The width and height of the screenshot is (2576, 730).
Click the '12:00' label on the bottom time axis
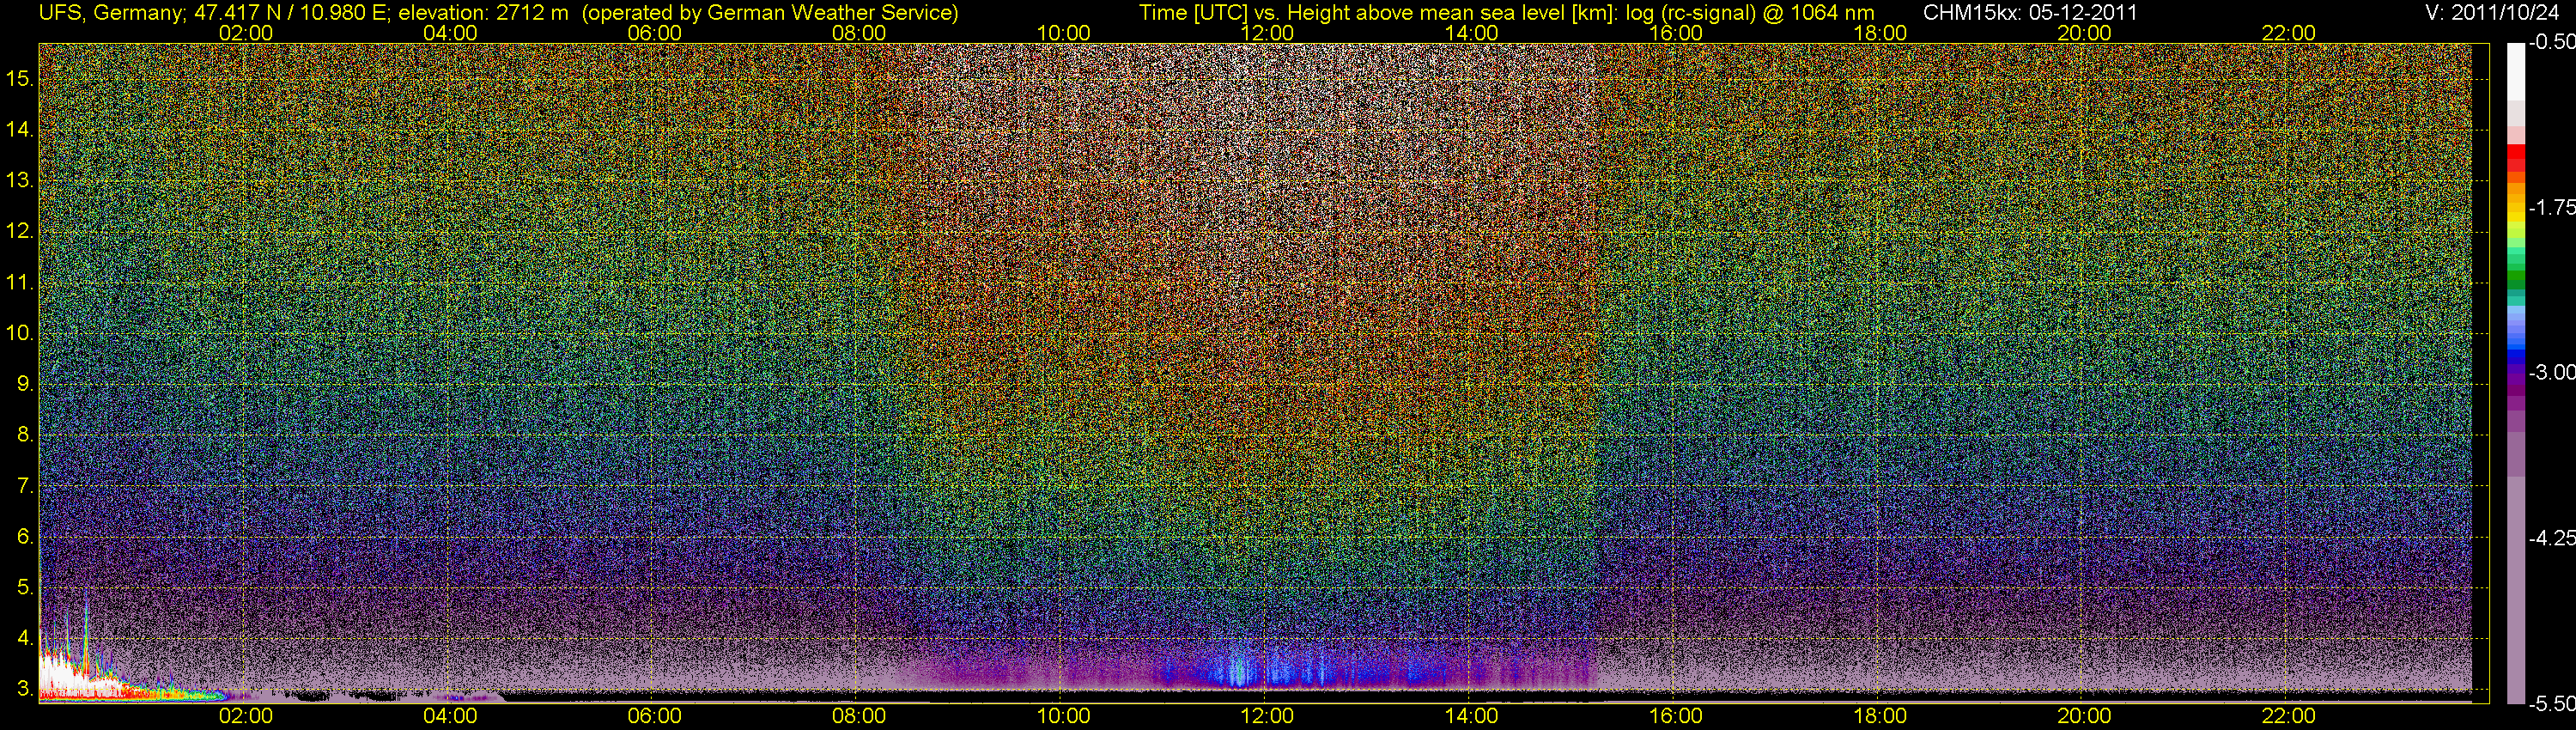pyautogui.click(x=1267, y=716)
